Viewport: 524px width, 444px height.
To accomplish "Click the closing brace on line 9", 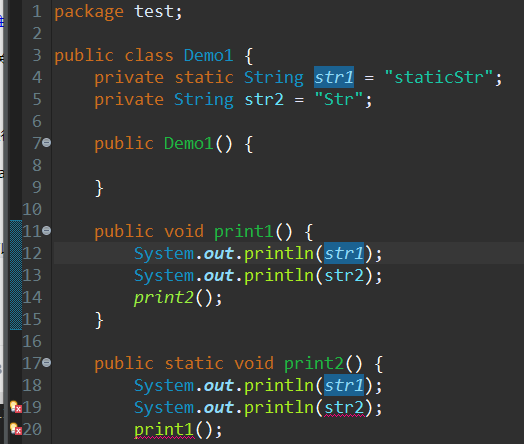I will (99, 188).
